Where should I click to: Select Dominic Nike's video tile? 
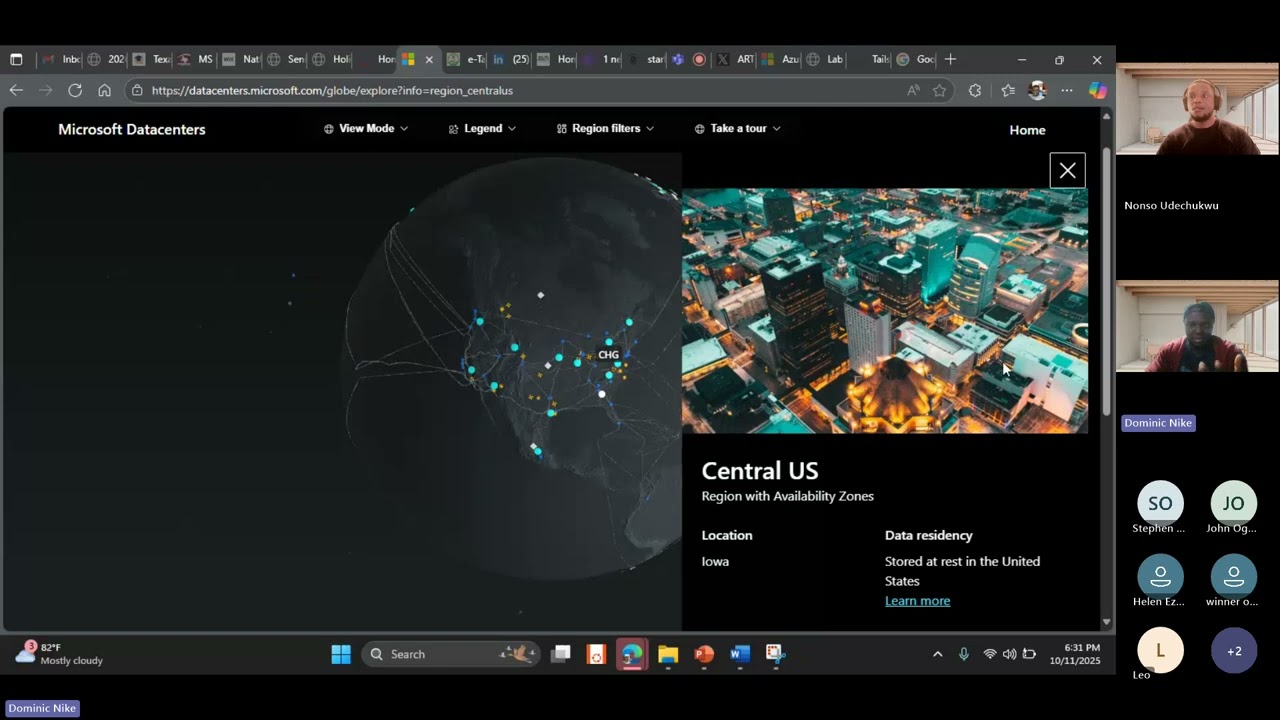pos(1197,327)
